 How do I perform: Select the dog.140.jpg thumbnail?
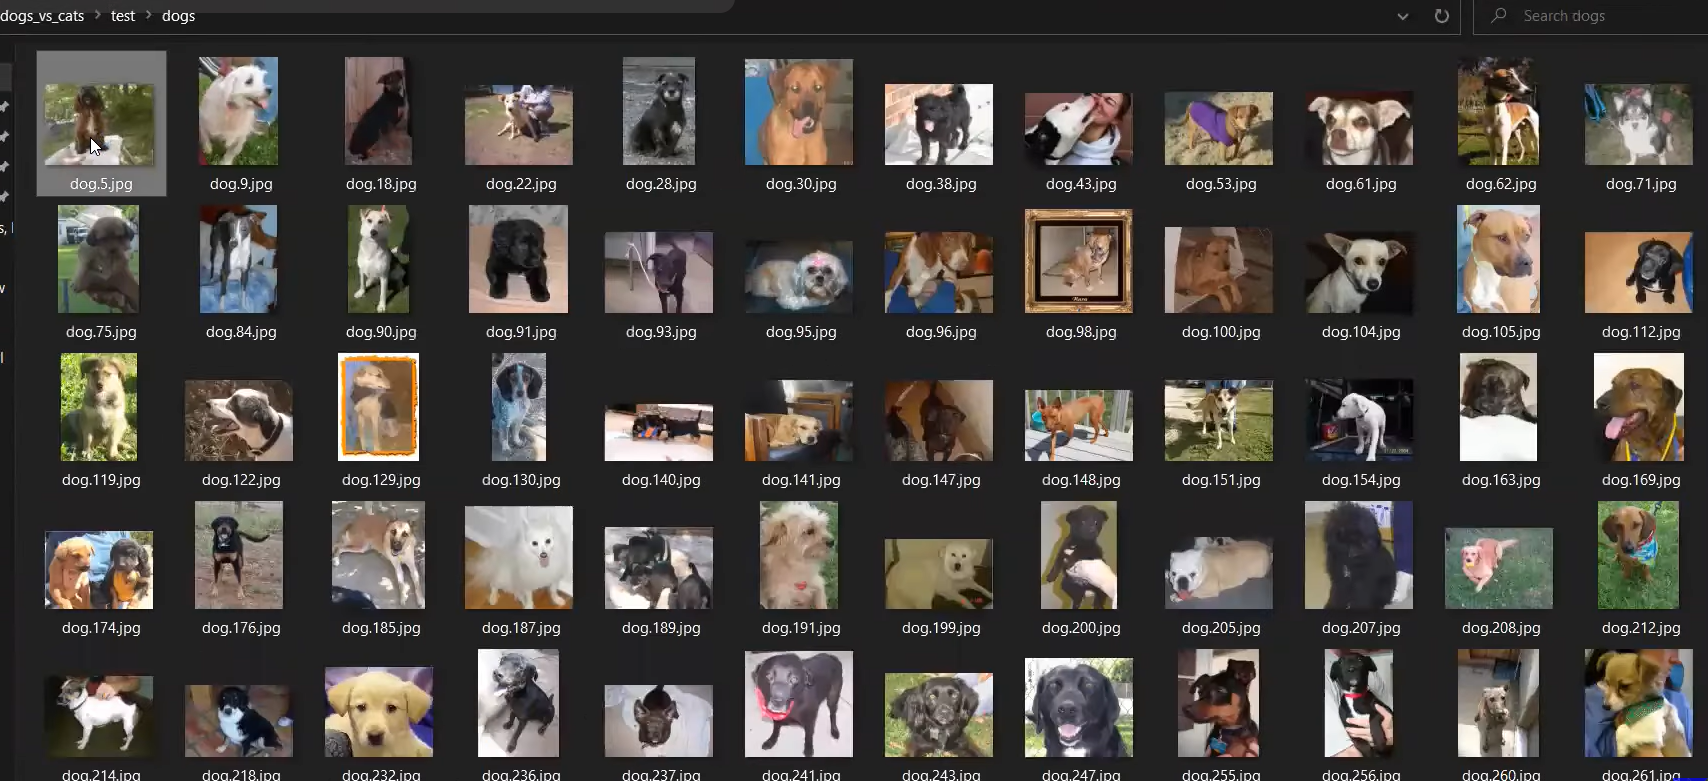coord(659,433)
